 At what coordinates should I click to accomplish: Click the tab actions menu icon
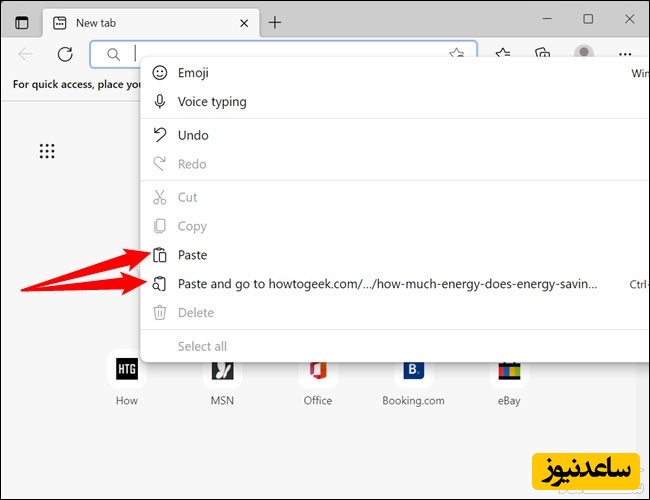22,22
